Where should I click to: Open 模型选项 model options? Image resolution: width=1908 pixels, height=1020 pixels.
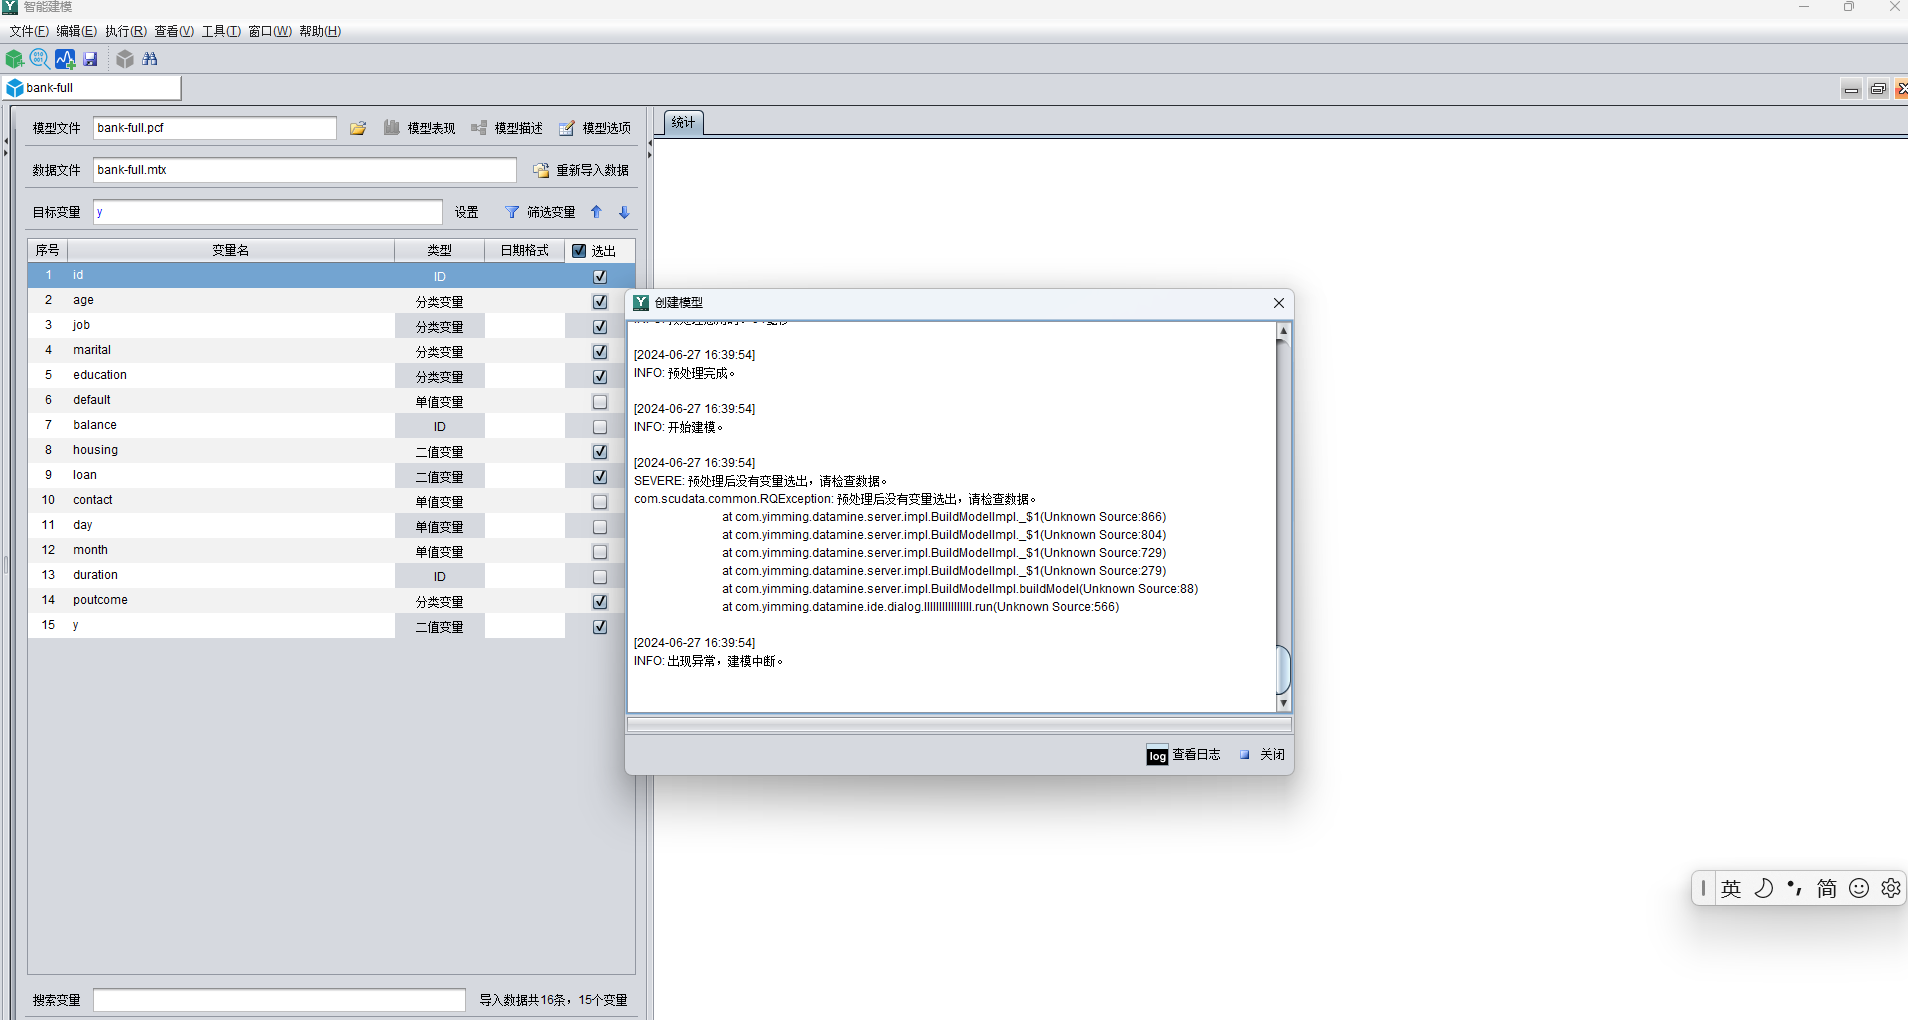[x=595, y=128]
